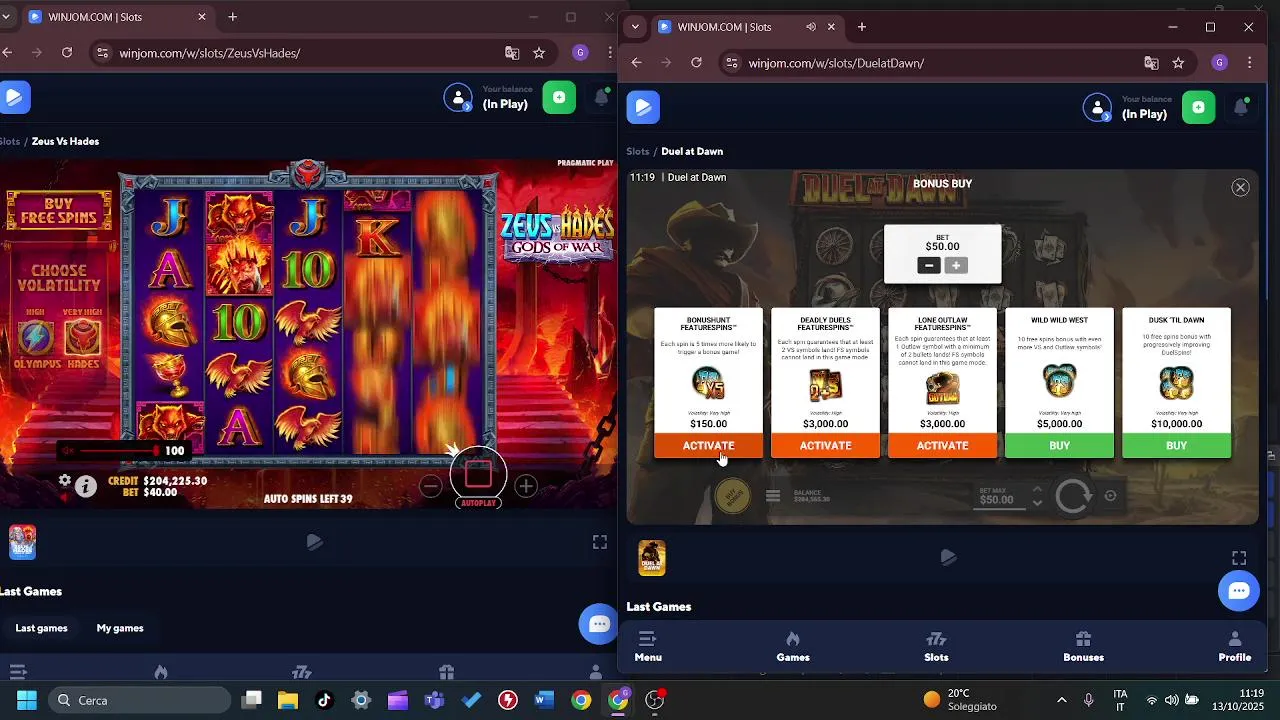Click round Buy Bonus coin in Duel at Dawn
The height and width of the screenshot is (720, 1280).
733,495
